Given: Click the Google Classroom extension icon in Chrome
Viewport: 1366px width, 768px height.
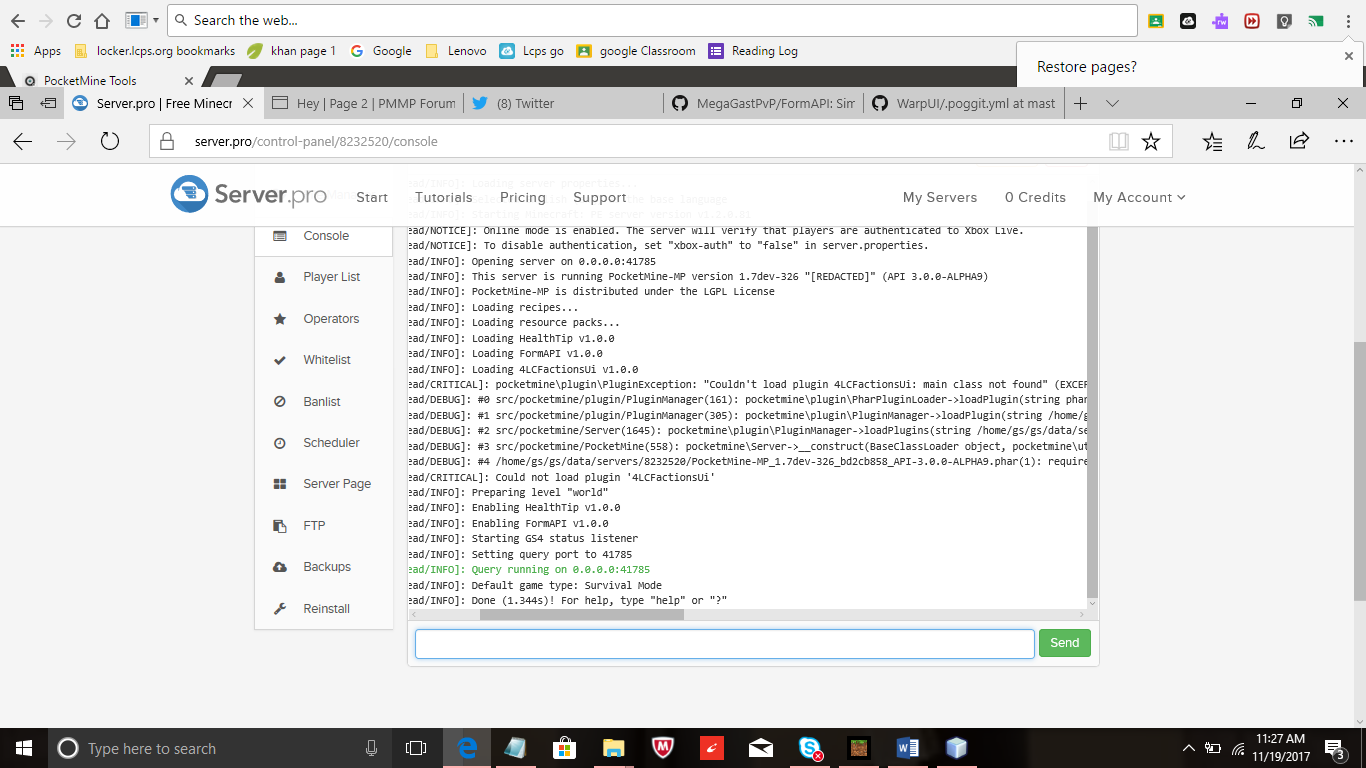Looking at the screenshot, I should 1156,20.
